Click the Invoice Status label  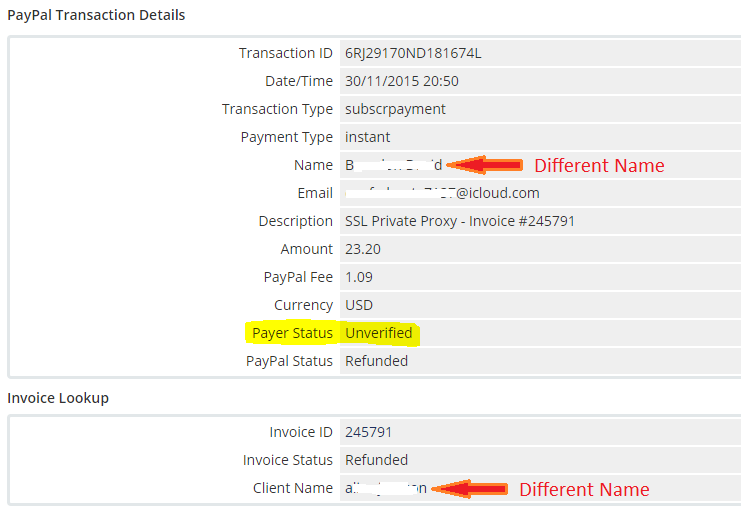[287, 460]
